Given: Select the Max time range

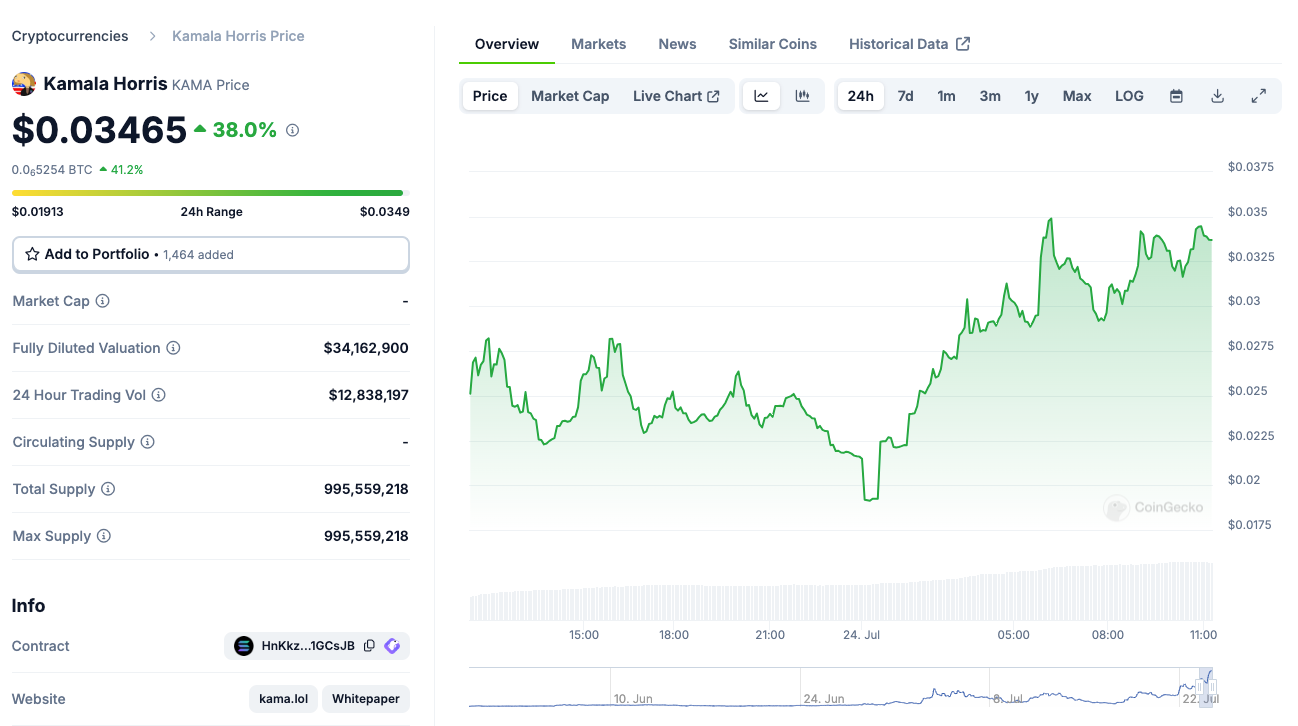Looking at the screenshot, I should pyautogui.click(x=1077, y=96).
